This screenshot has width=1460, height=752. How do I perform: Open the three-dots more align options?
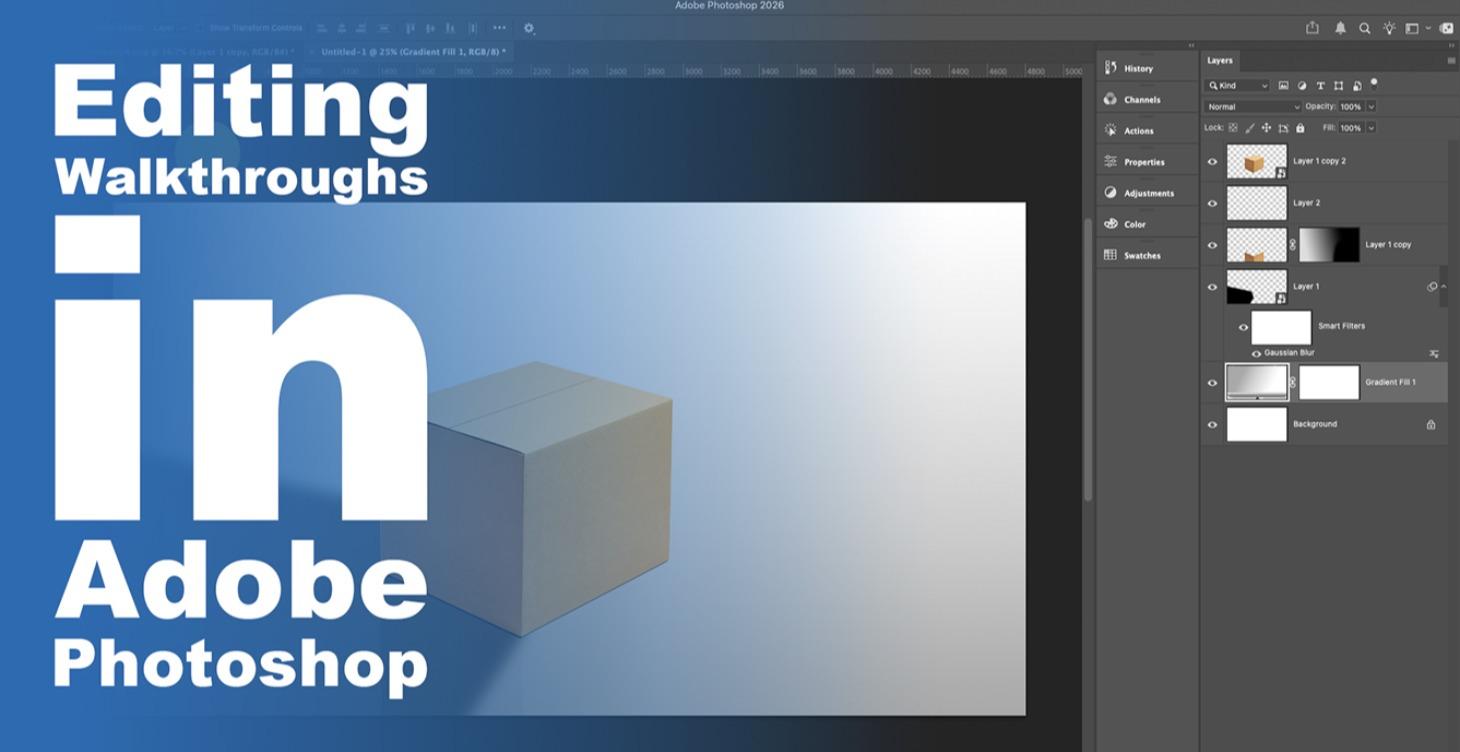point(499,28)
